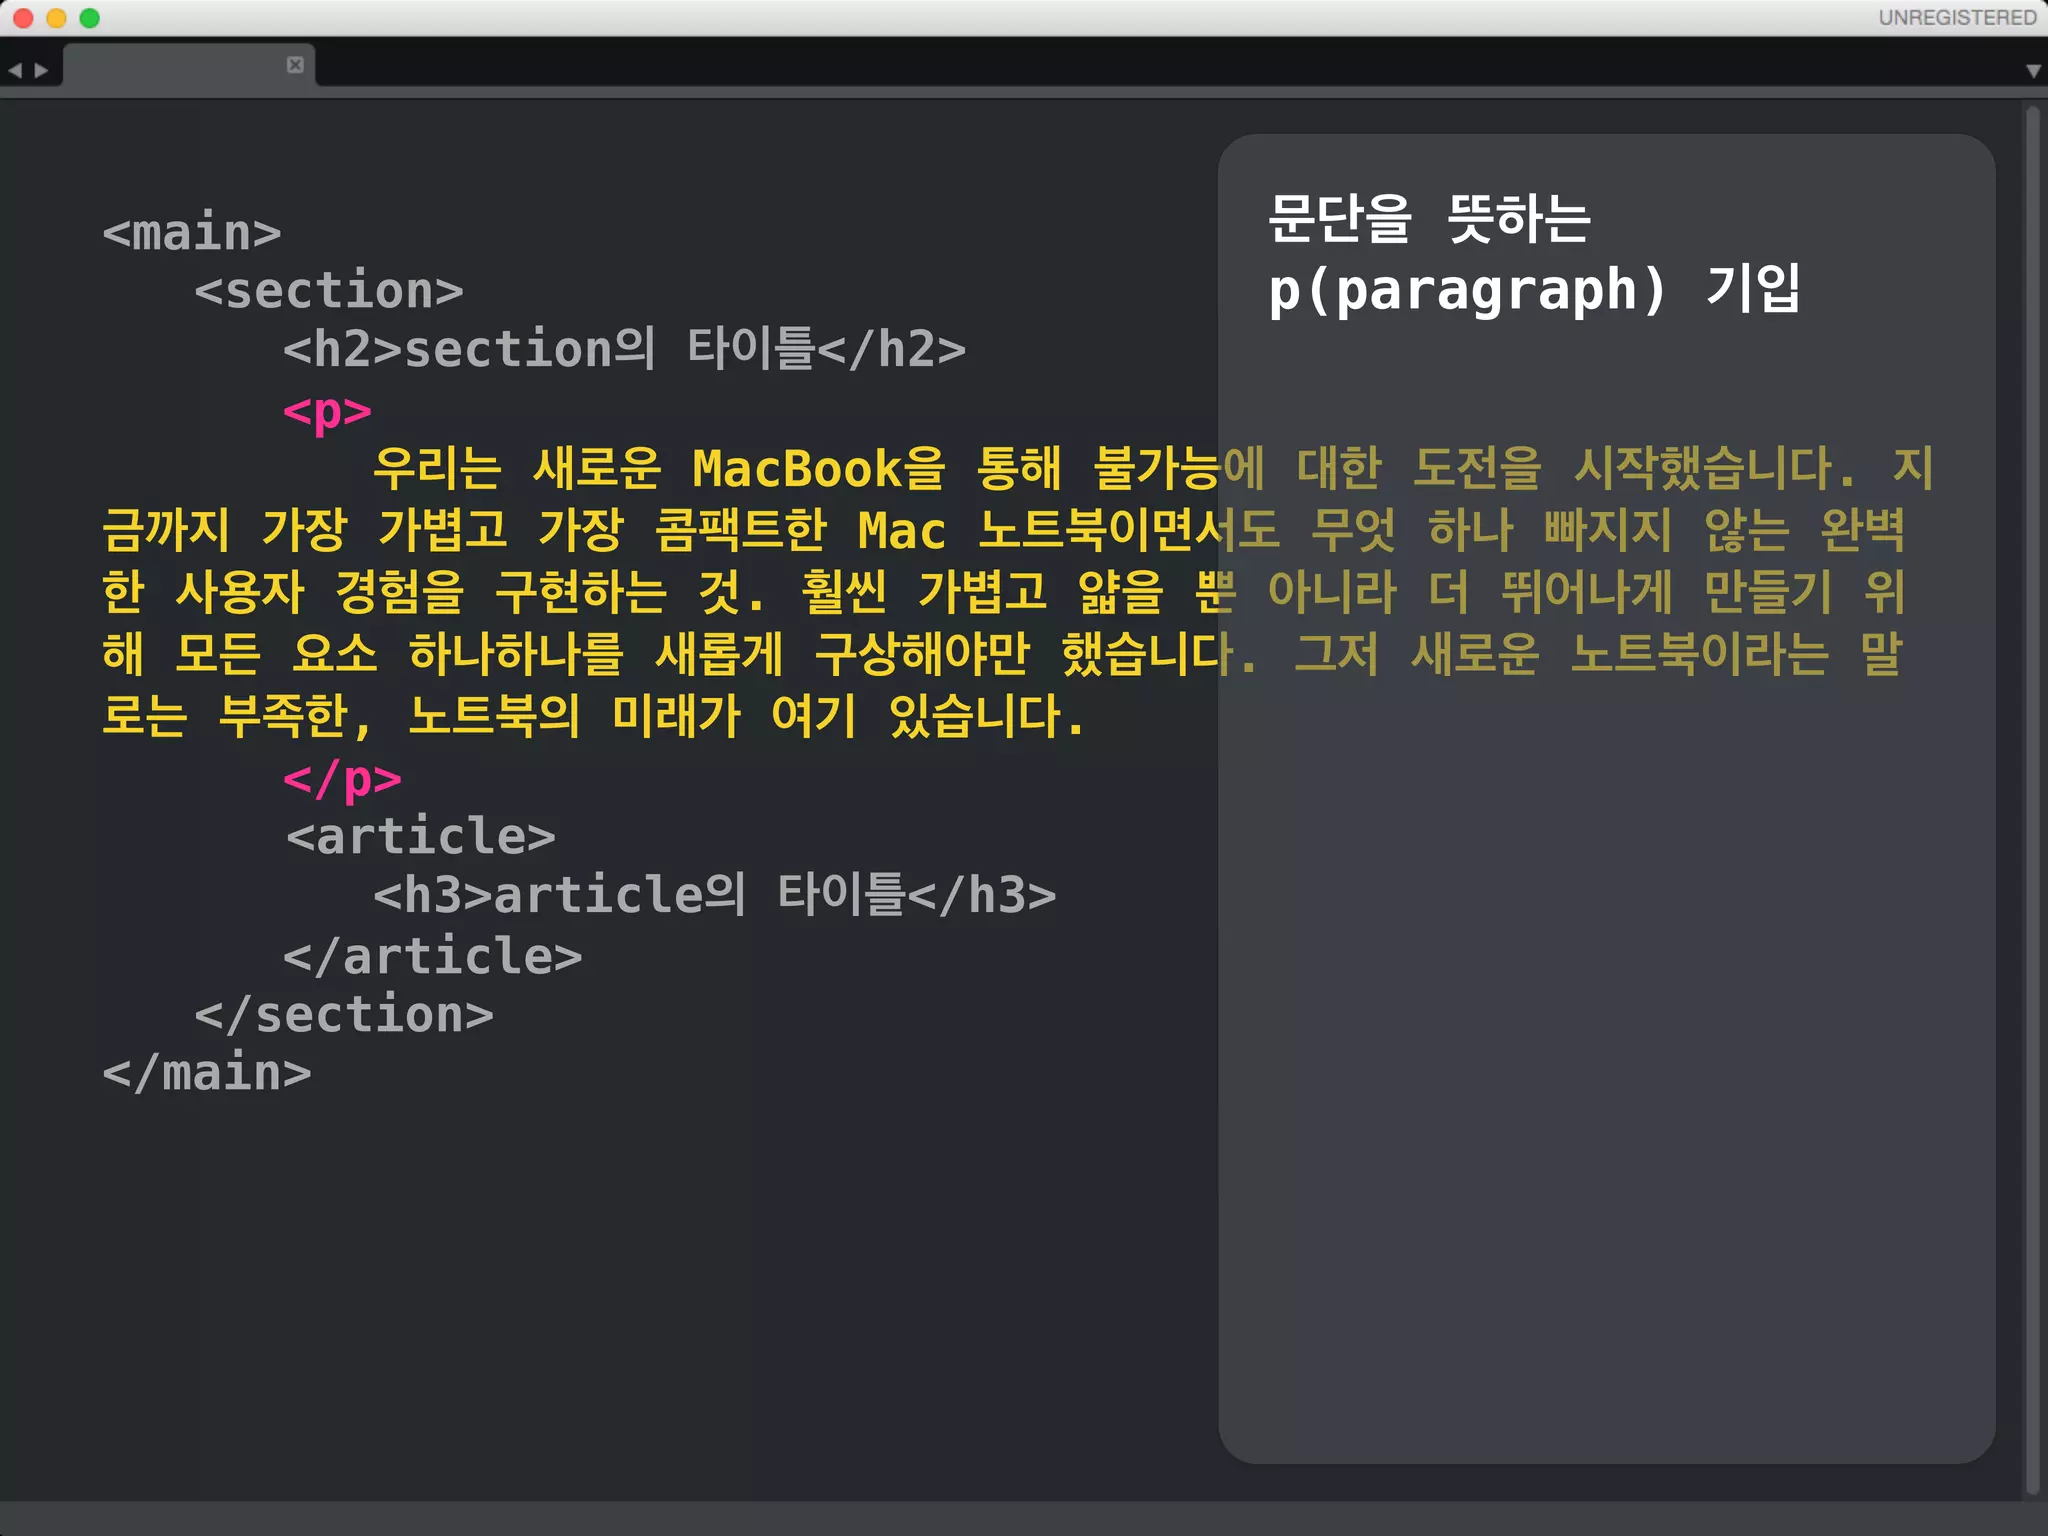Click the 문단을 뜻하는 note text
The width and height of the screenshot is (2048, 1536).
click(x=1429, y=218)
